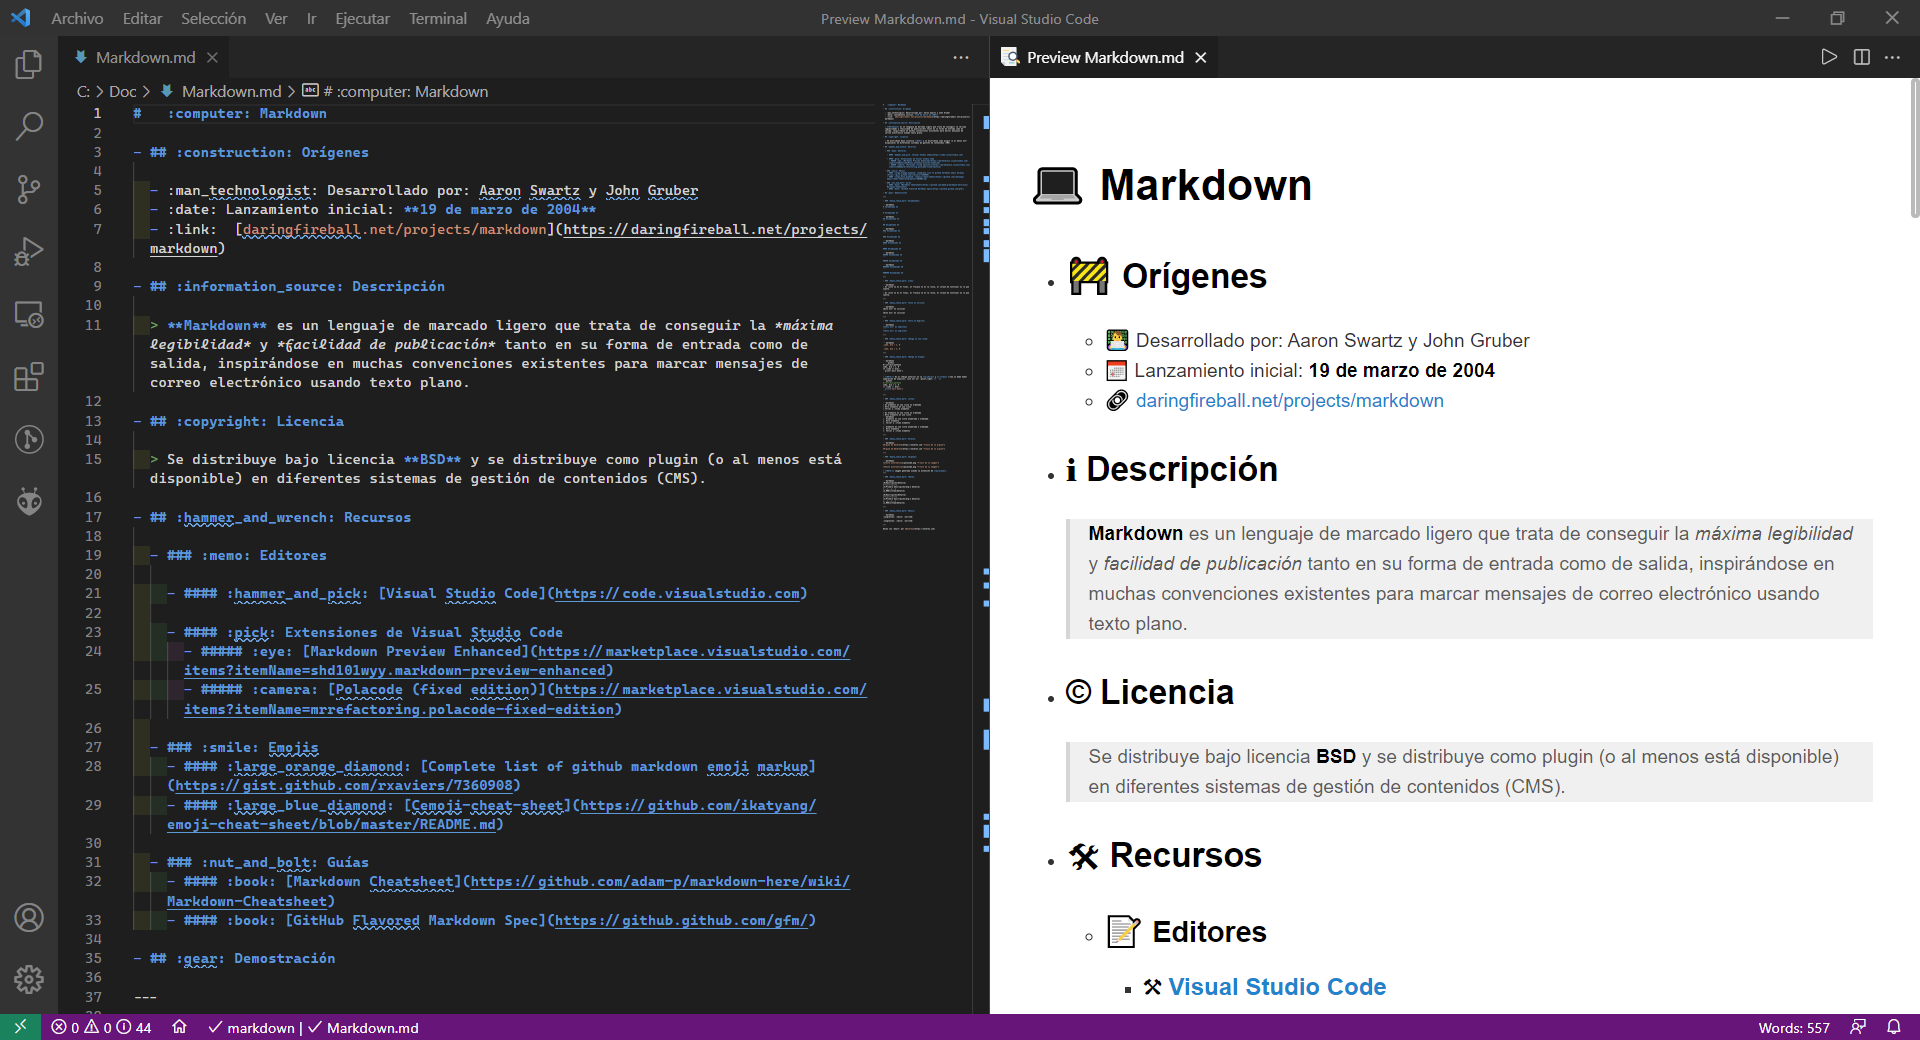Open the Source Control icon
1920x1040 pixels.
click(x=28, y=189)
